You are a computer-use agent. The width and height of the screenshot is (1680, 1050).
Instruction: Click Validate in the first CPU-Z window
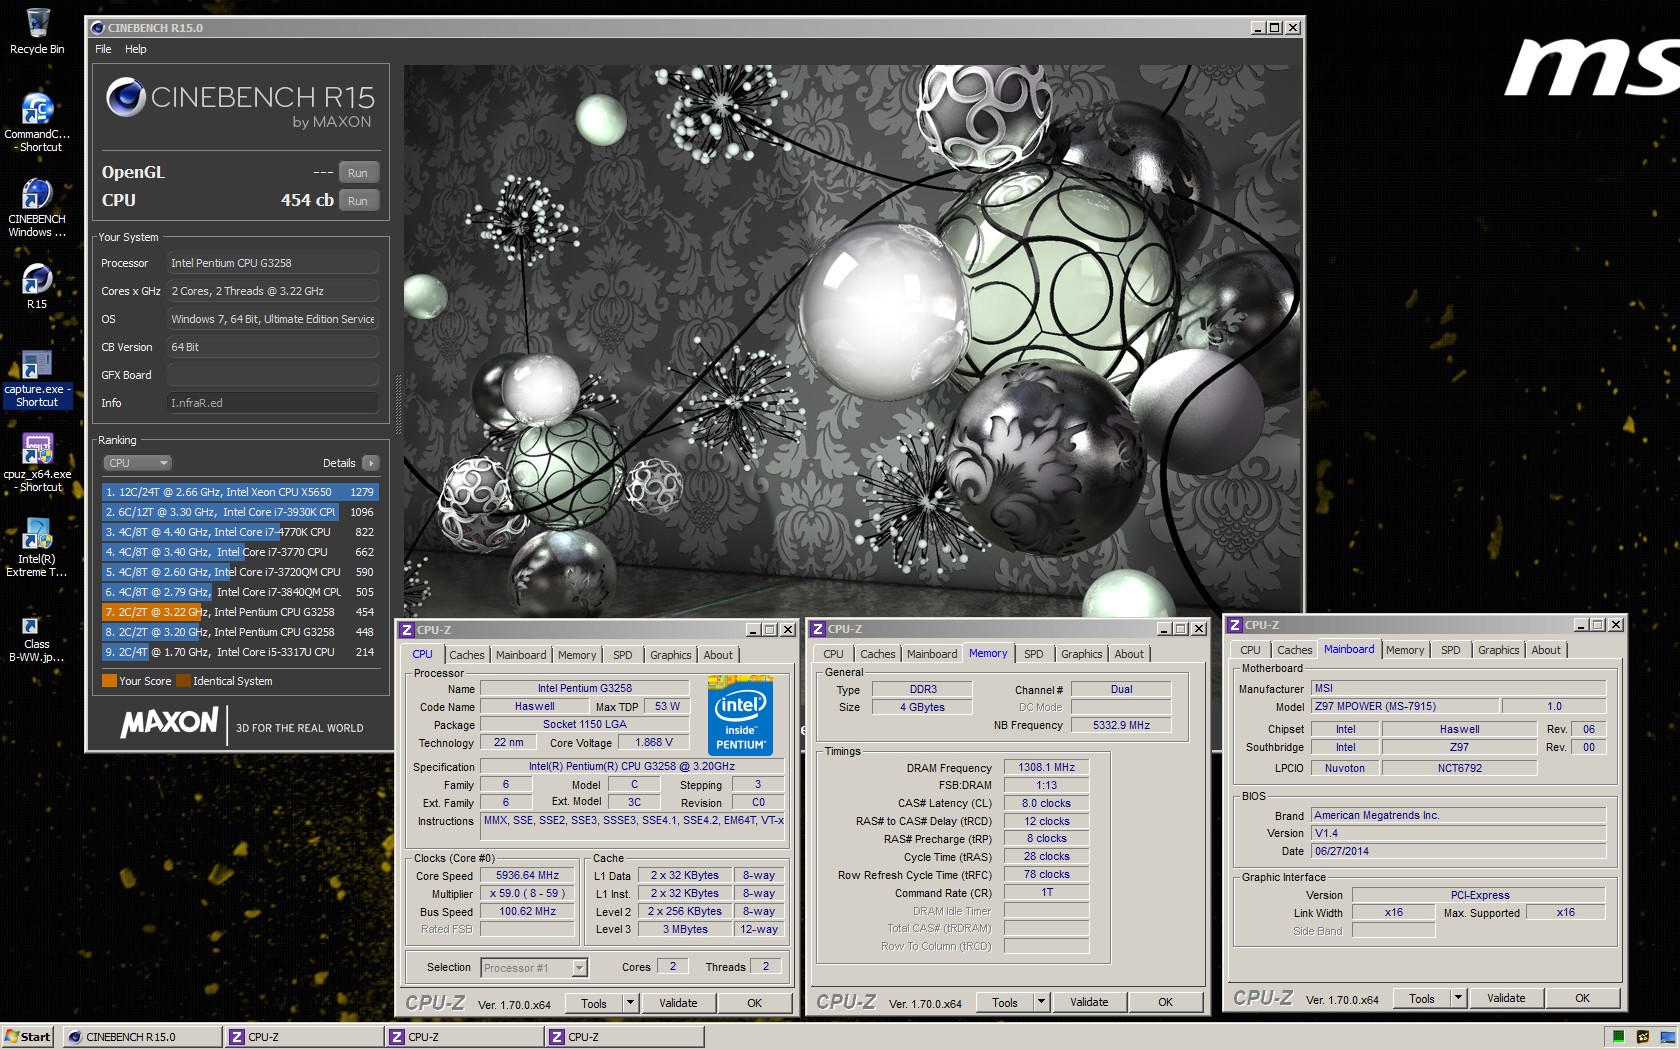pyautogui.click(x=678, y=1003)
